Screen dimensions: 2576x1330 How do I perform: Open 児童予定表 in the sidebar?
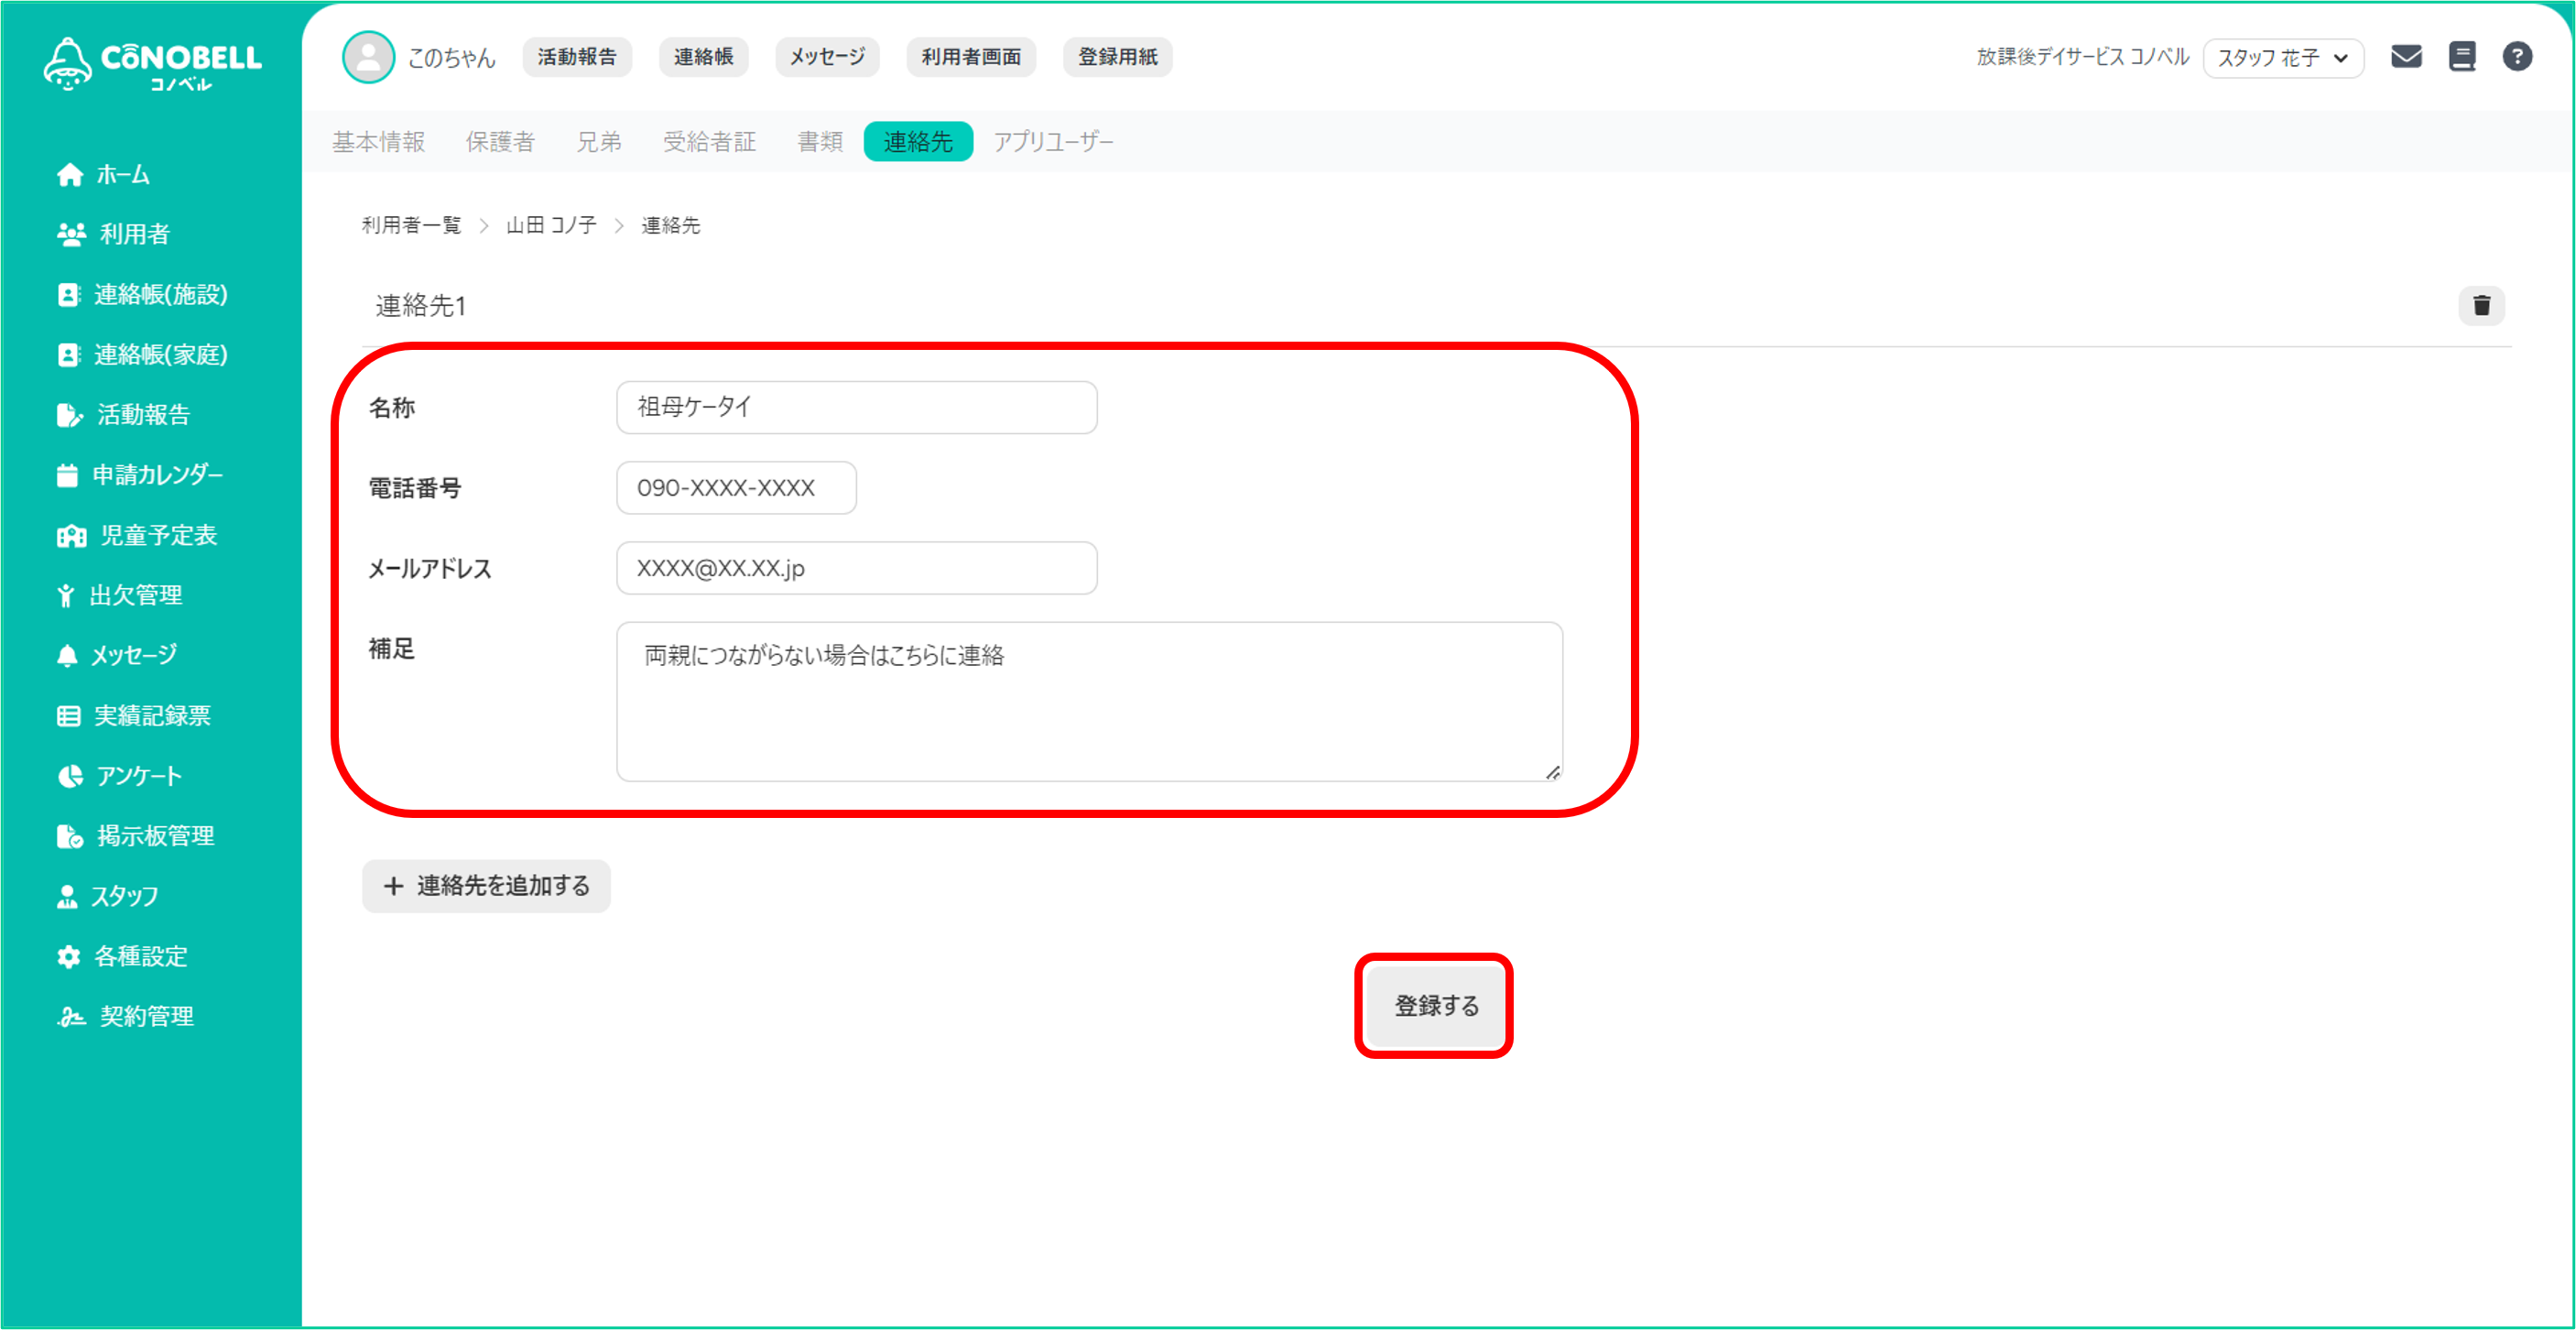point(137,535)
